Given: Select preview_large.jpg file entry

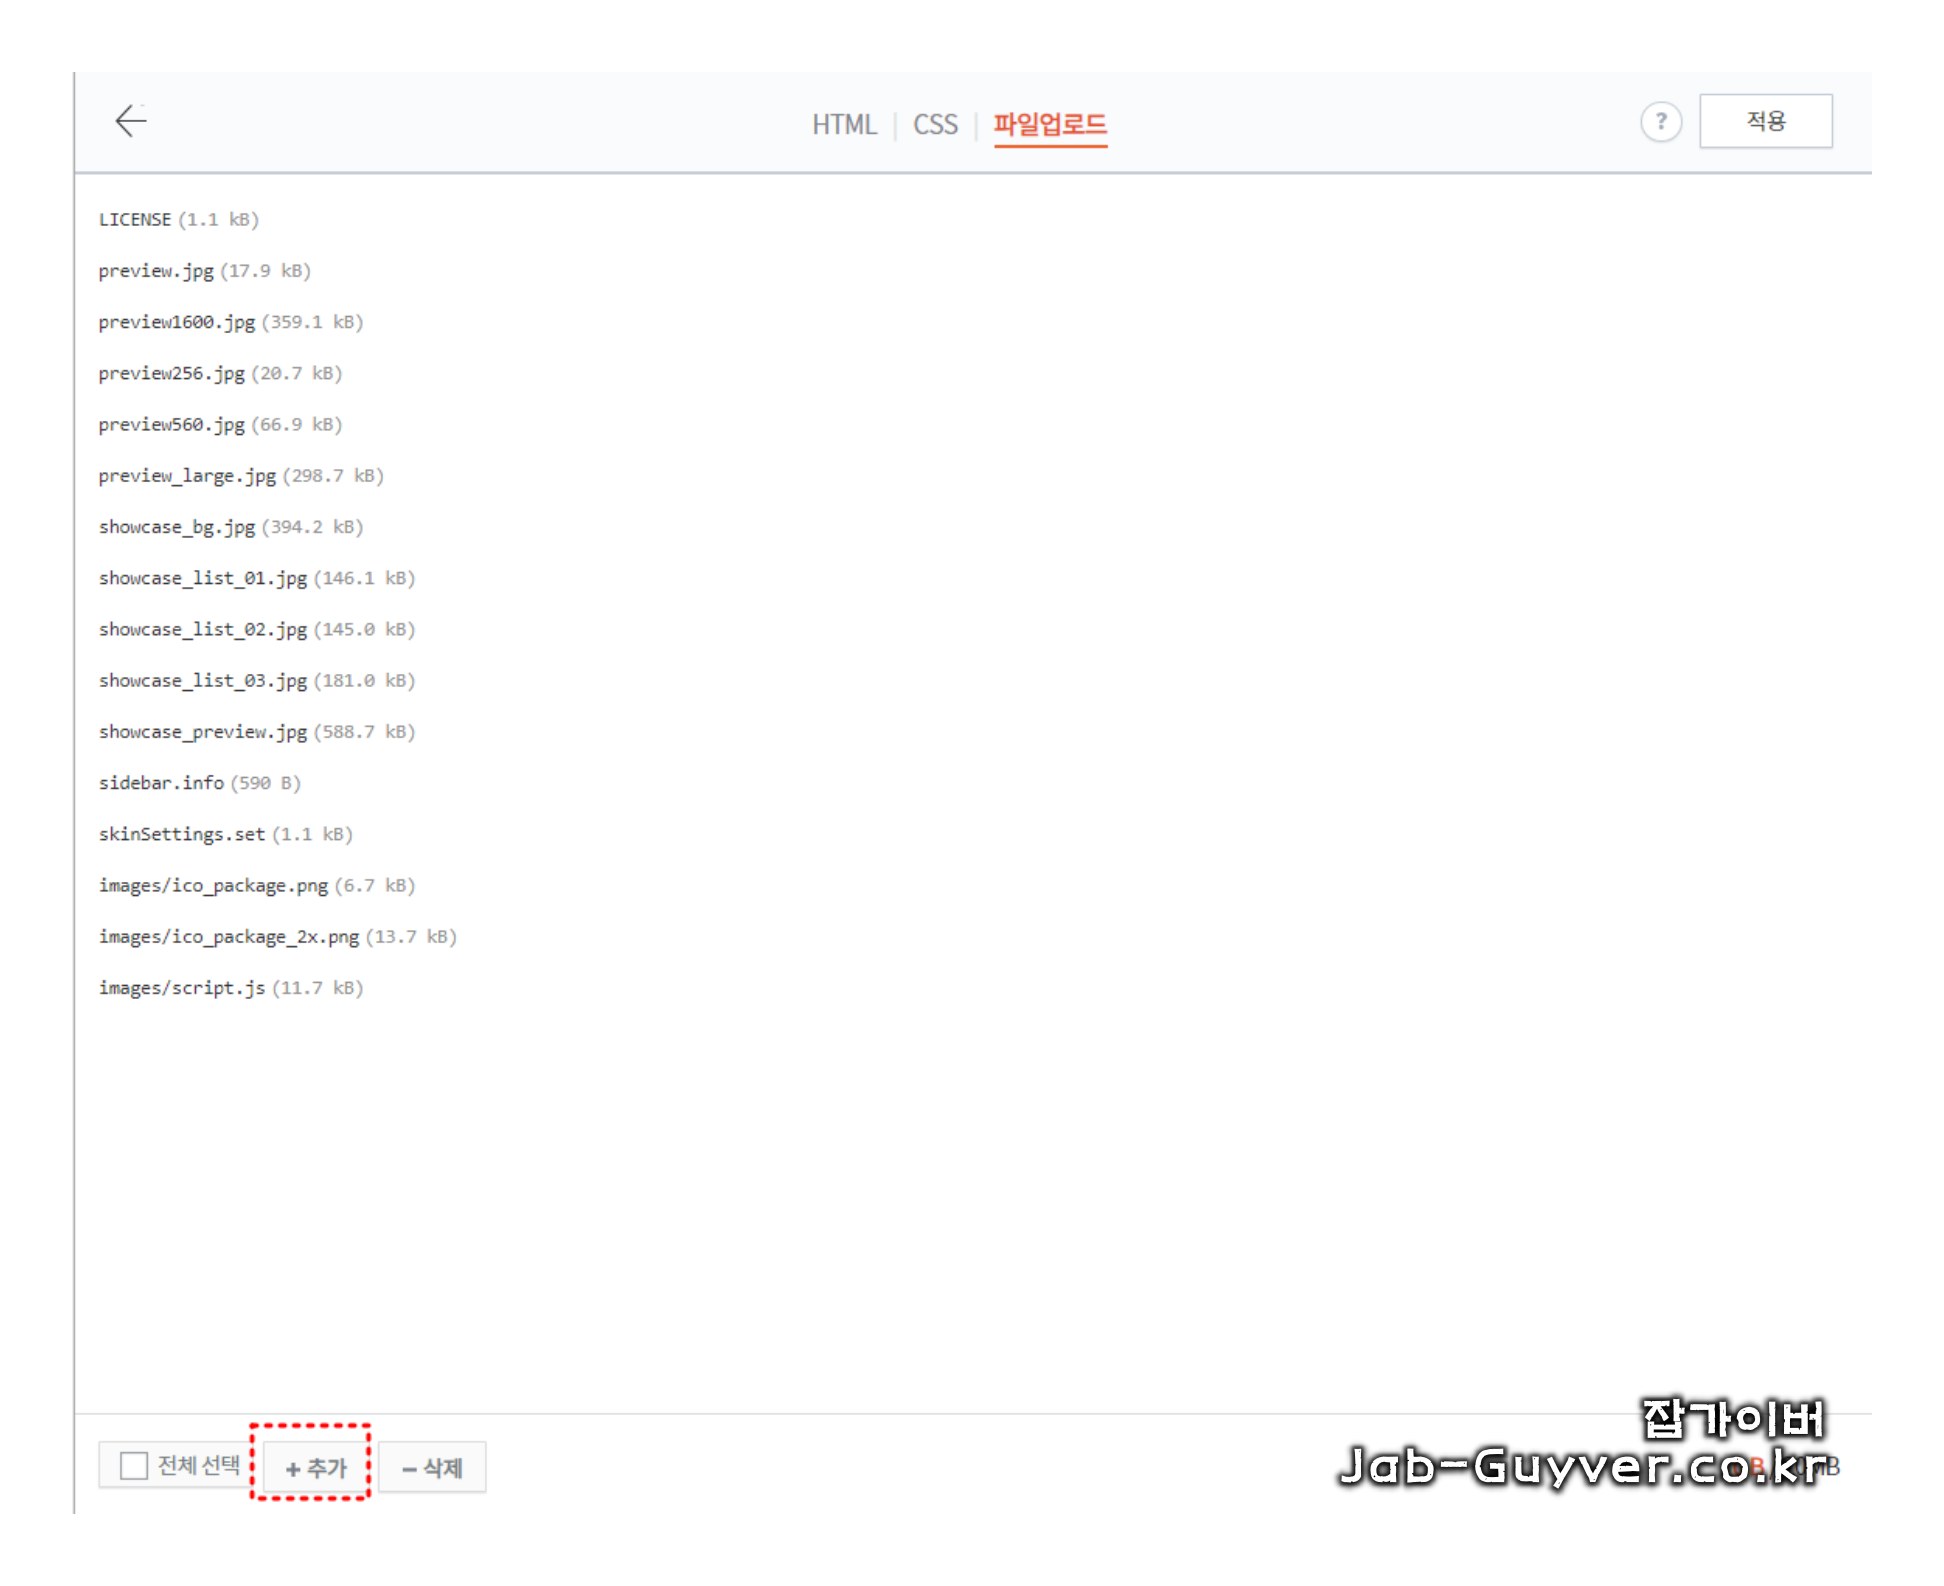Looking at the screenshot, I should tap(187, 476).
